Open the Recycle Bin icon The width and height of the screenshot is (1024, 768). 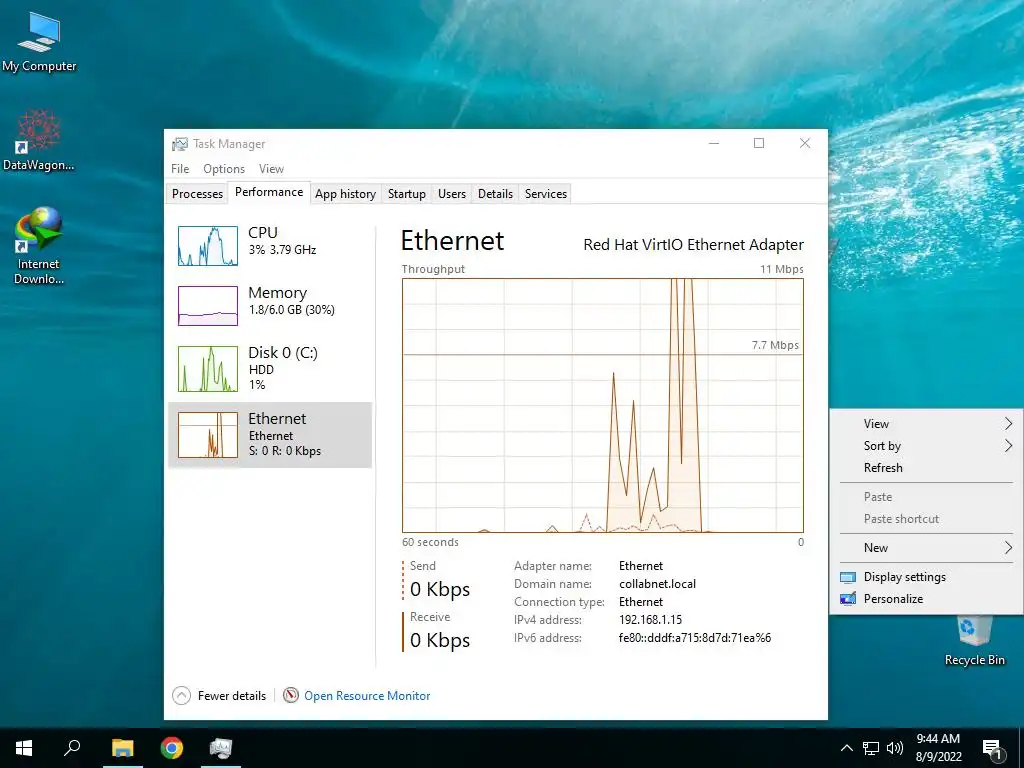pyautogui.click(x=974, y=640)
